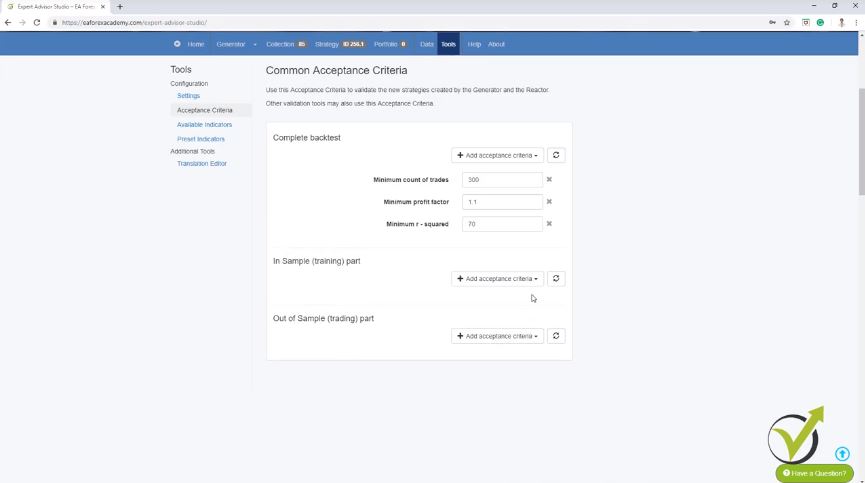Remove the Minimum r-squared criterion
Viewport: 865px width, 483px height.
point(549,224)
